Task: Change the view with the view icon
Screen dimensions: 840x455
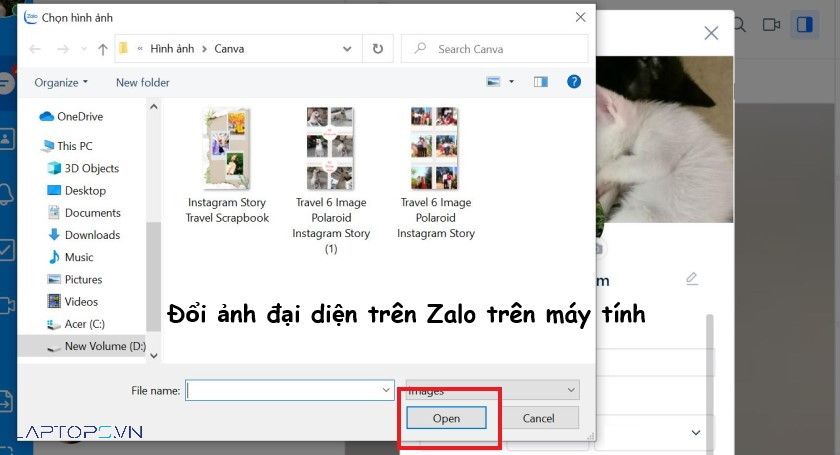Action: pyautogui.click(x=493, y=81)
